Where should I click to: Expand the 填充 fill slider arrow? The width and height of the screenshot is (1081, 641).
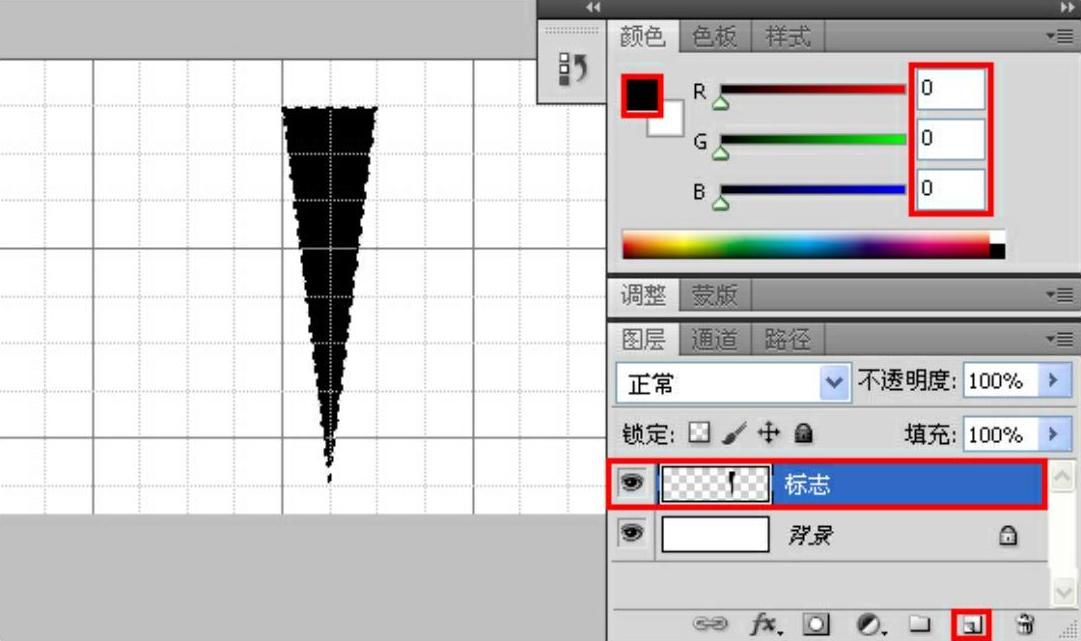pyautogui.click(x=1050, y=434)
